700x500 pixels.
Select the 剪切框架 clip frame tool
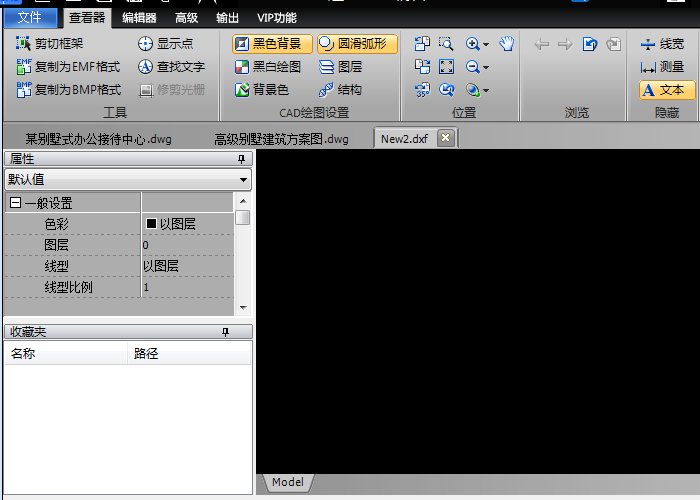[50, 43]
